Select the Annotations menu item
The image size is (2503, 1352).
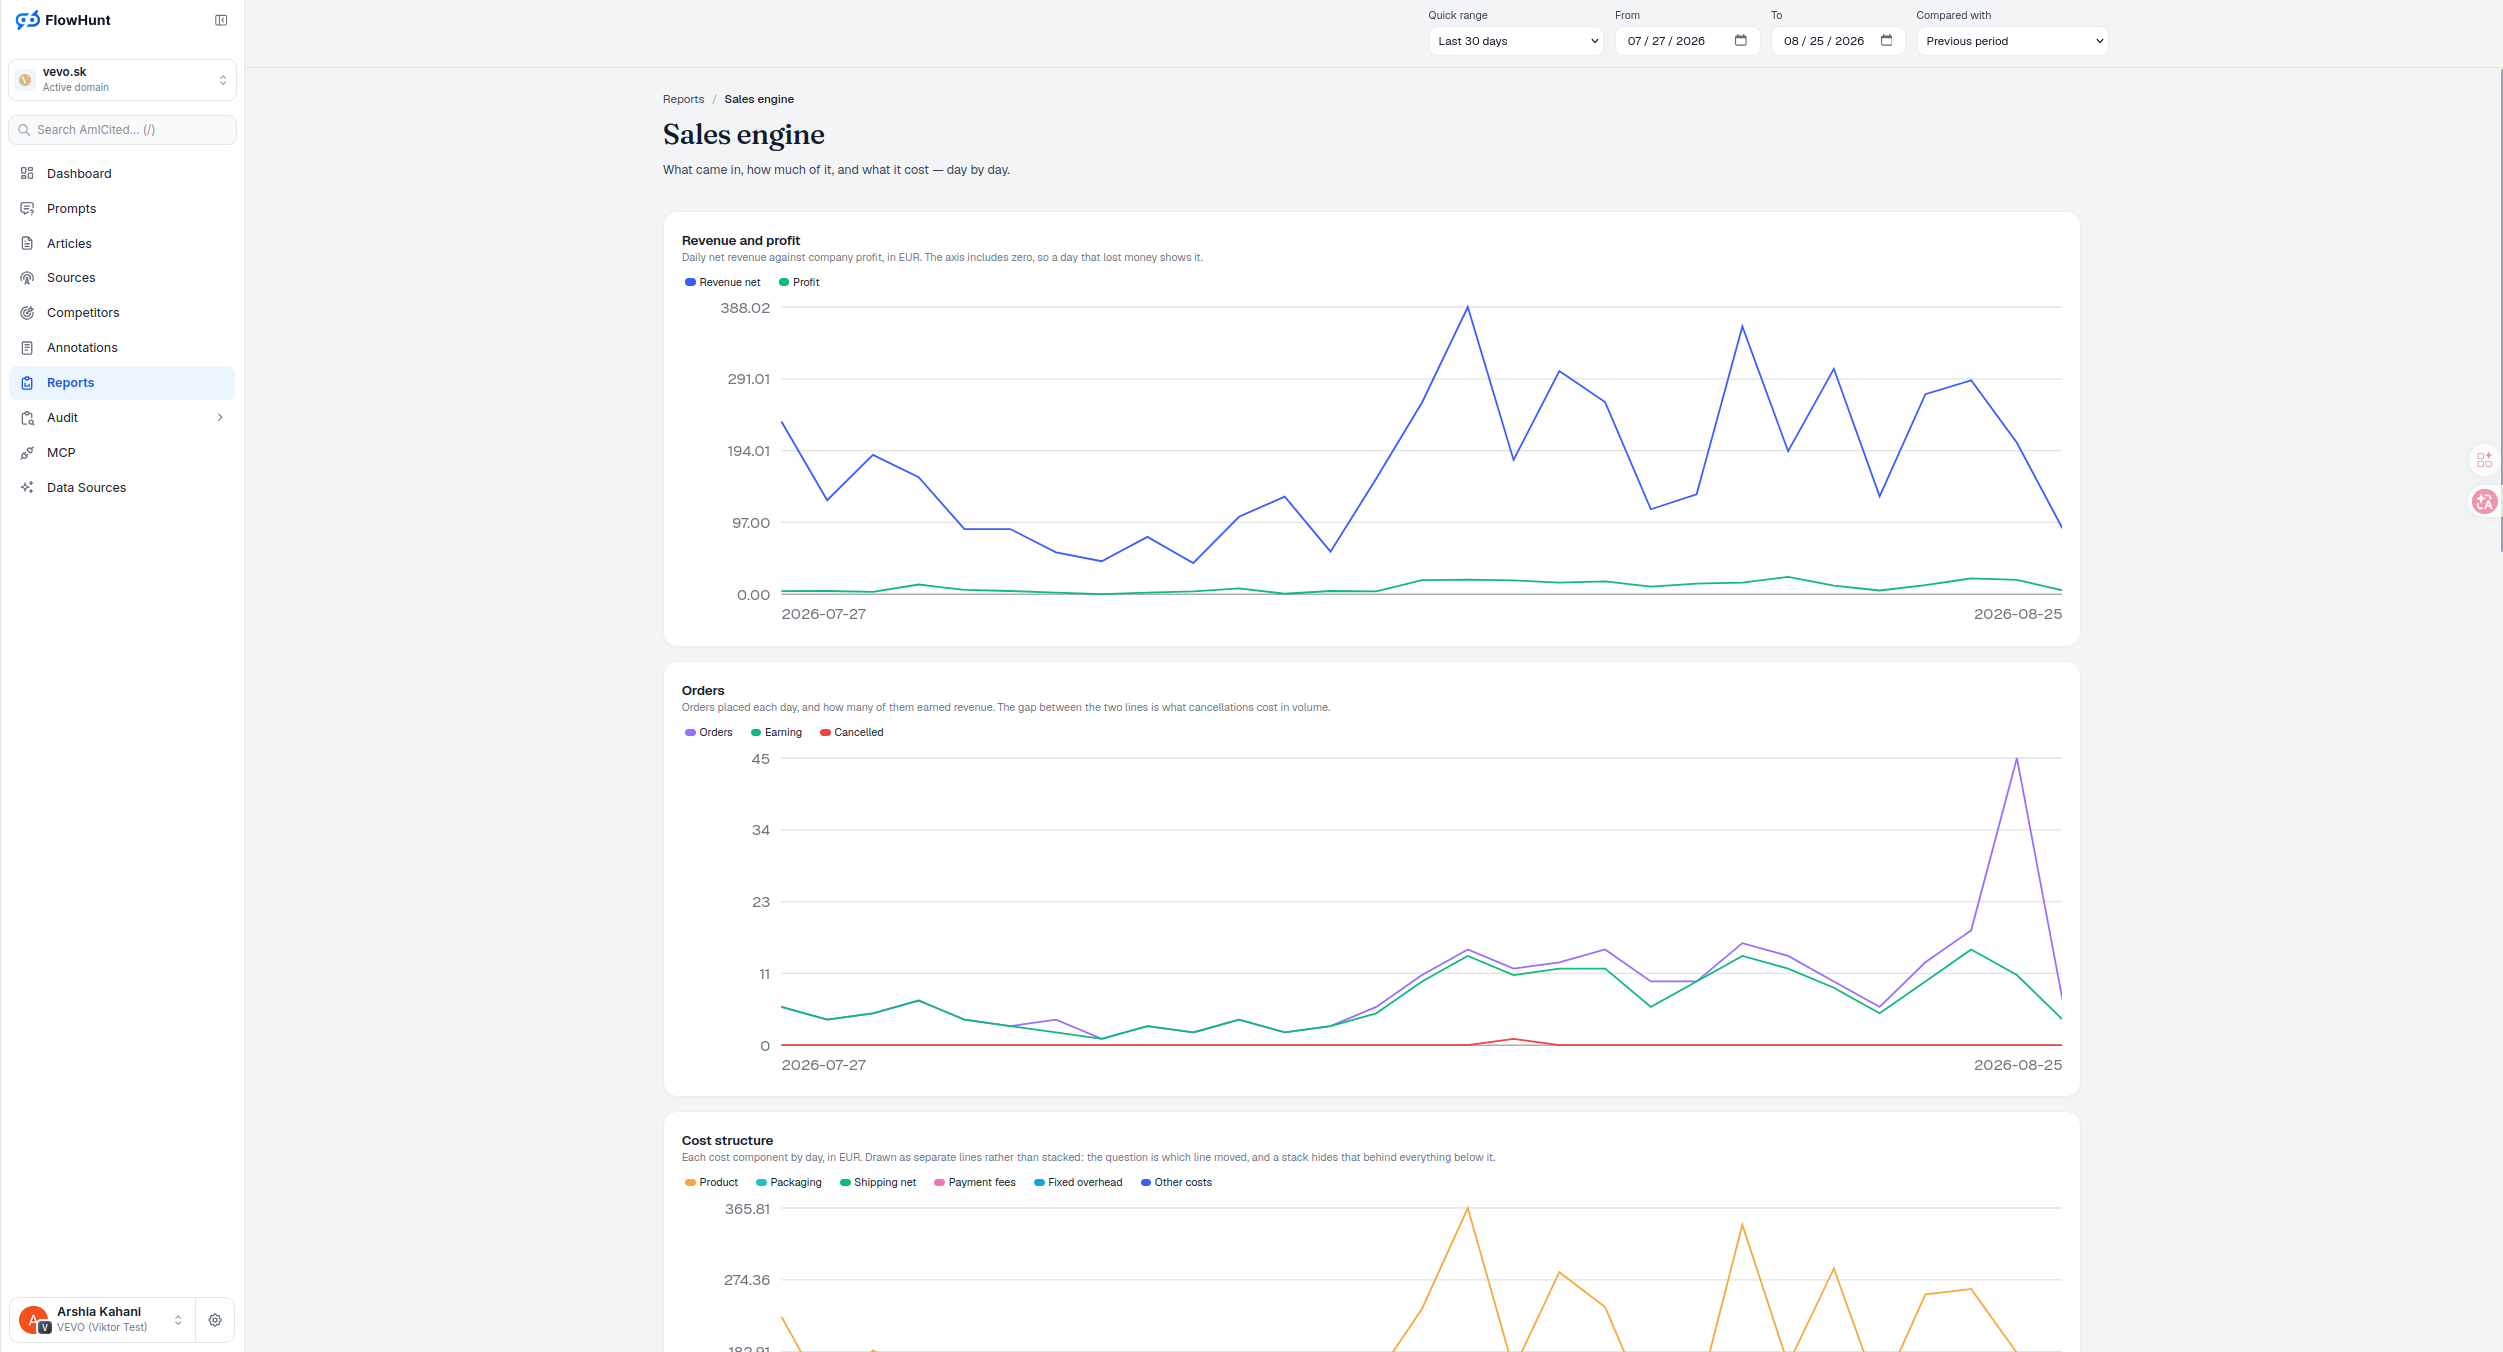pos(122,348)
